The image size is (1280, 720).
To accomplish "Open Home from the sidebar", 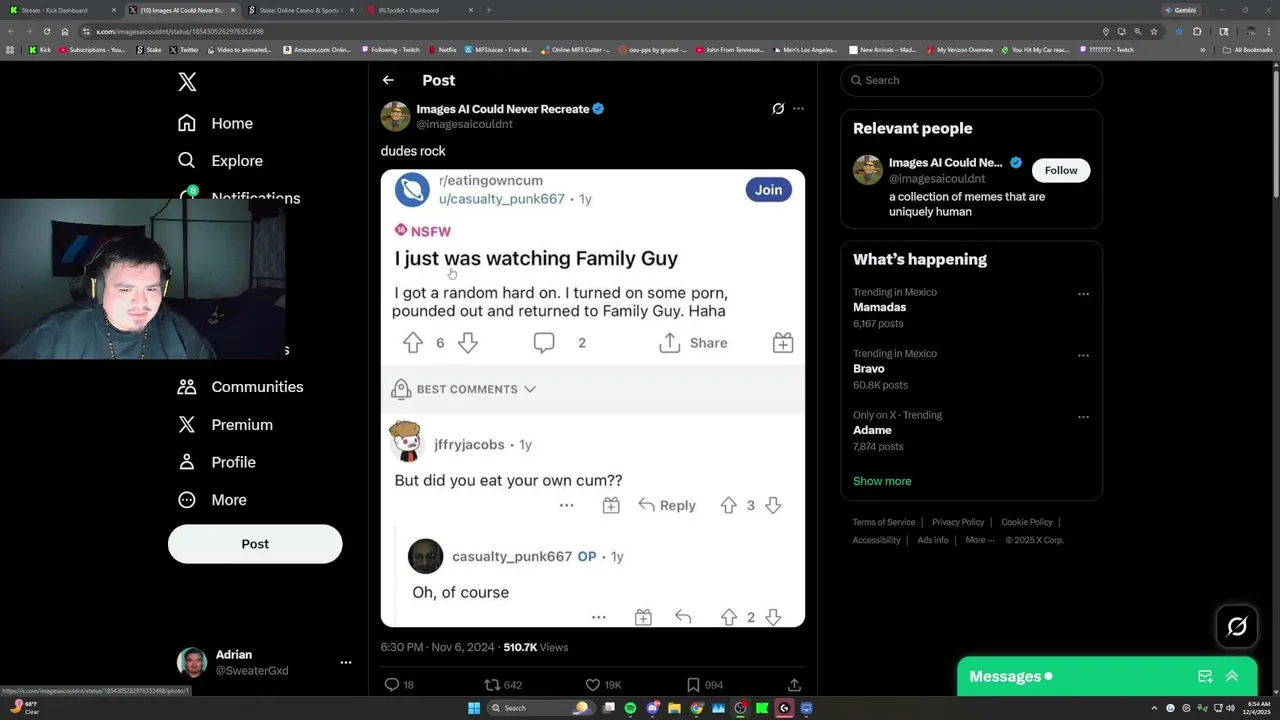I will 215,123.
